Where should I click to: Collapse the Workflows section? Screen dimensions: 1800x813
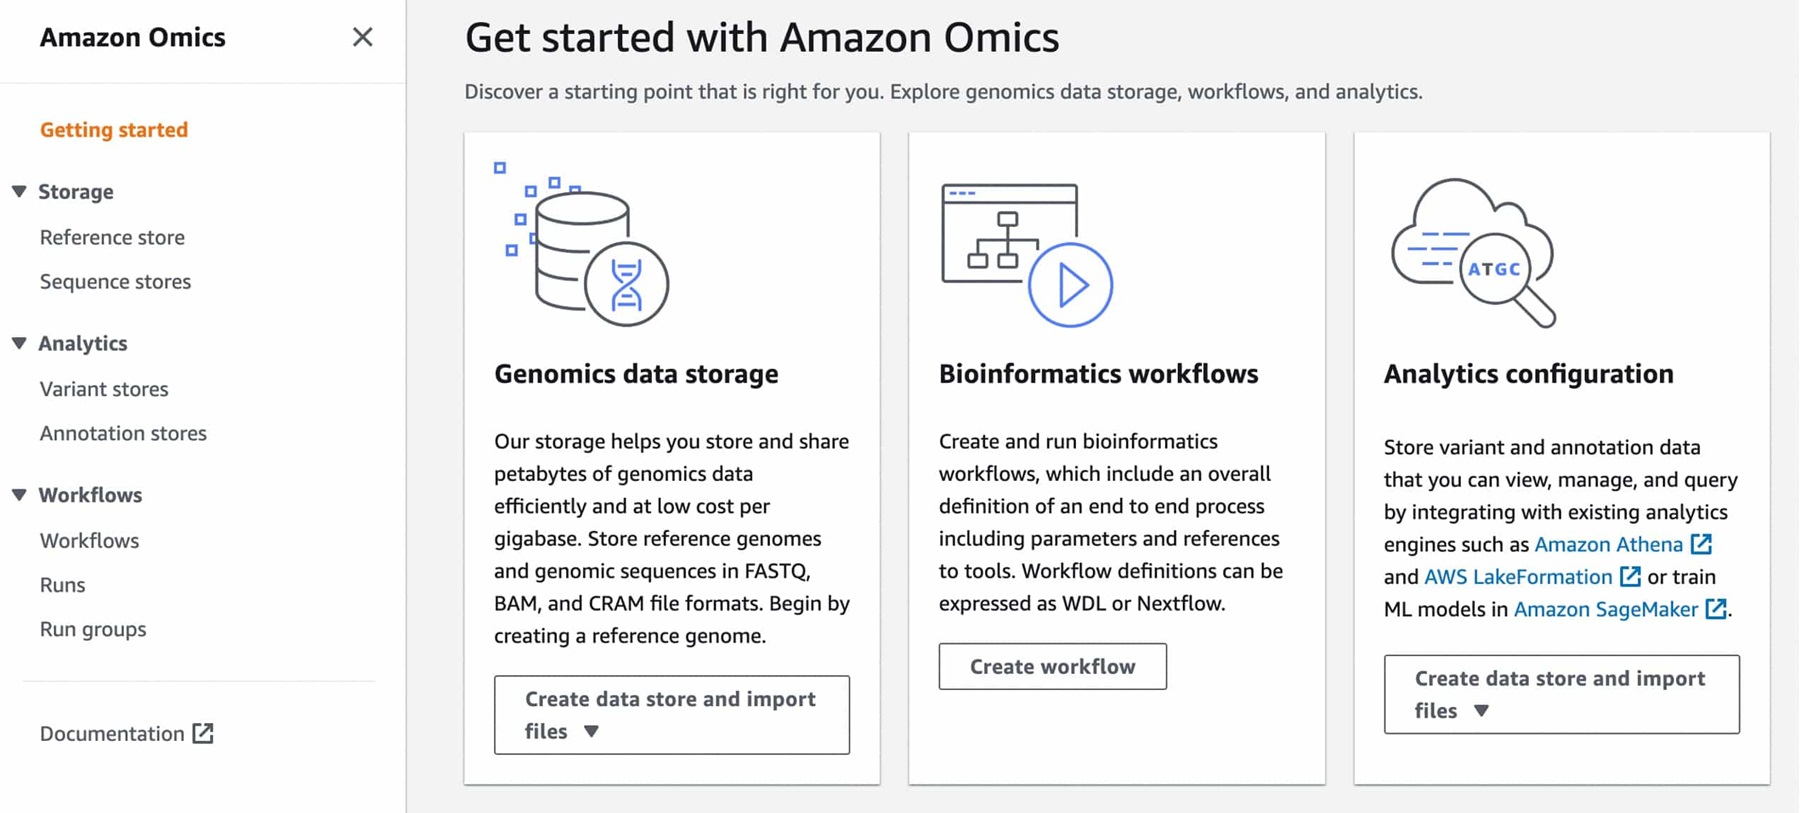[18, 494]
